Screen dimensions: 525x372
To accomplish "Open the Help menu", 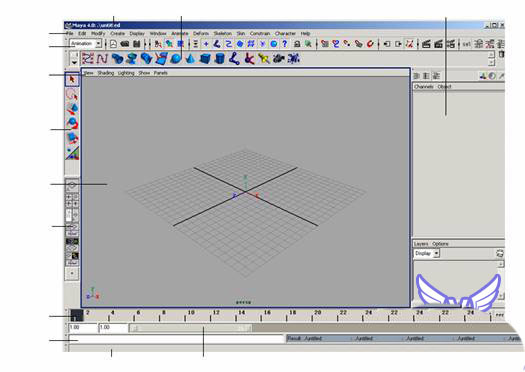I will (x=305, y=34).
